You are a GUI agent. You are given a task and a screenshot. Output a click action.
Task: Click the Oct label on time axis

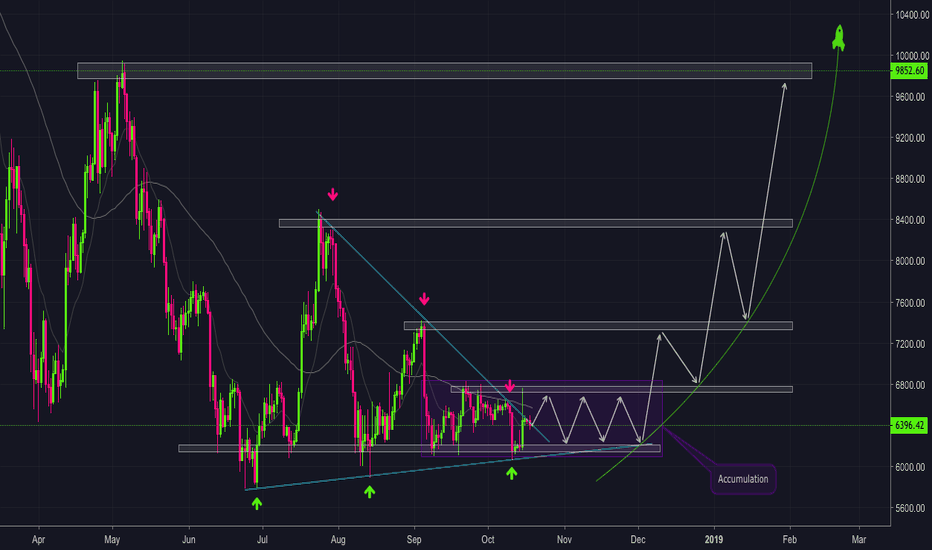(x=488, y=539)
